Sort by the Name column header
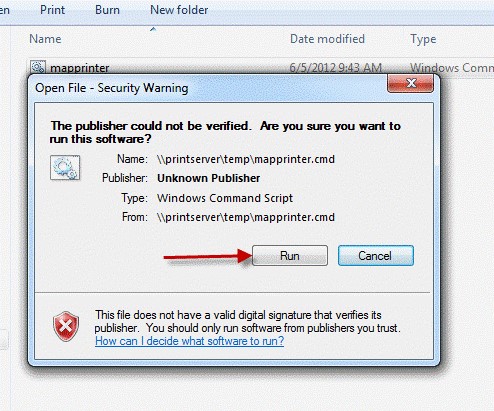494x411 pixels. click(45, 39)
